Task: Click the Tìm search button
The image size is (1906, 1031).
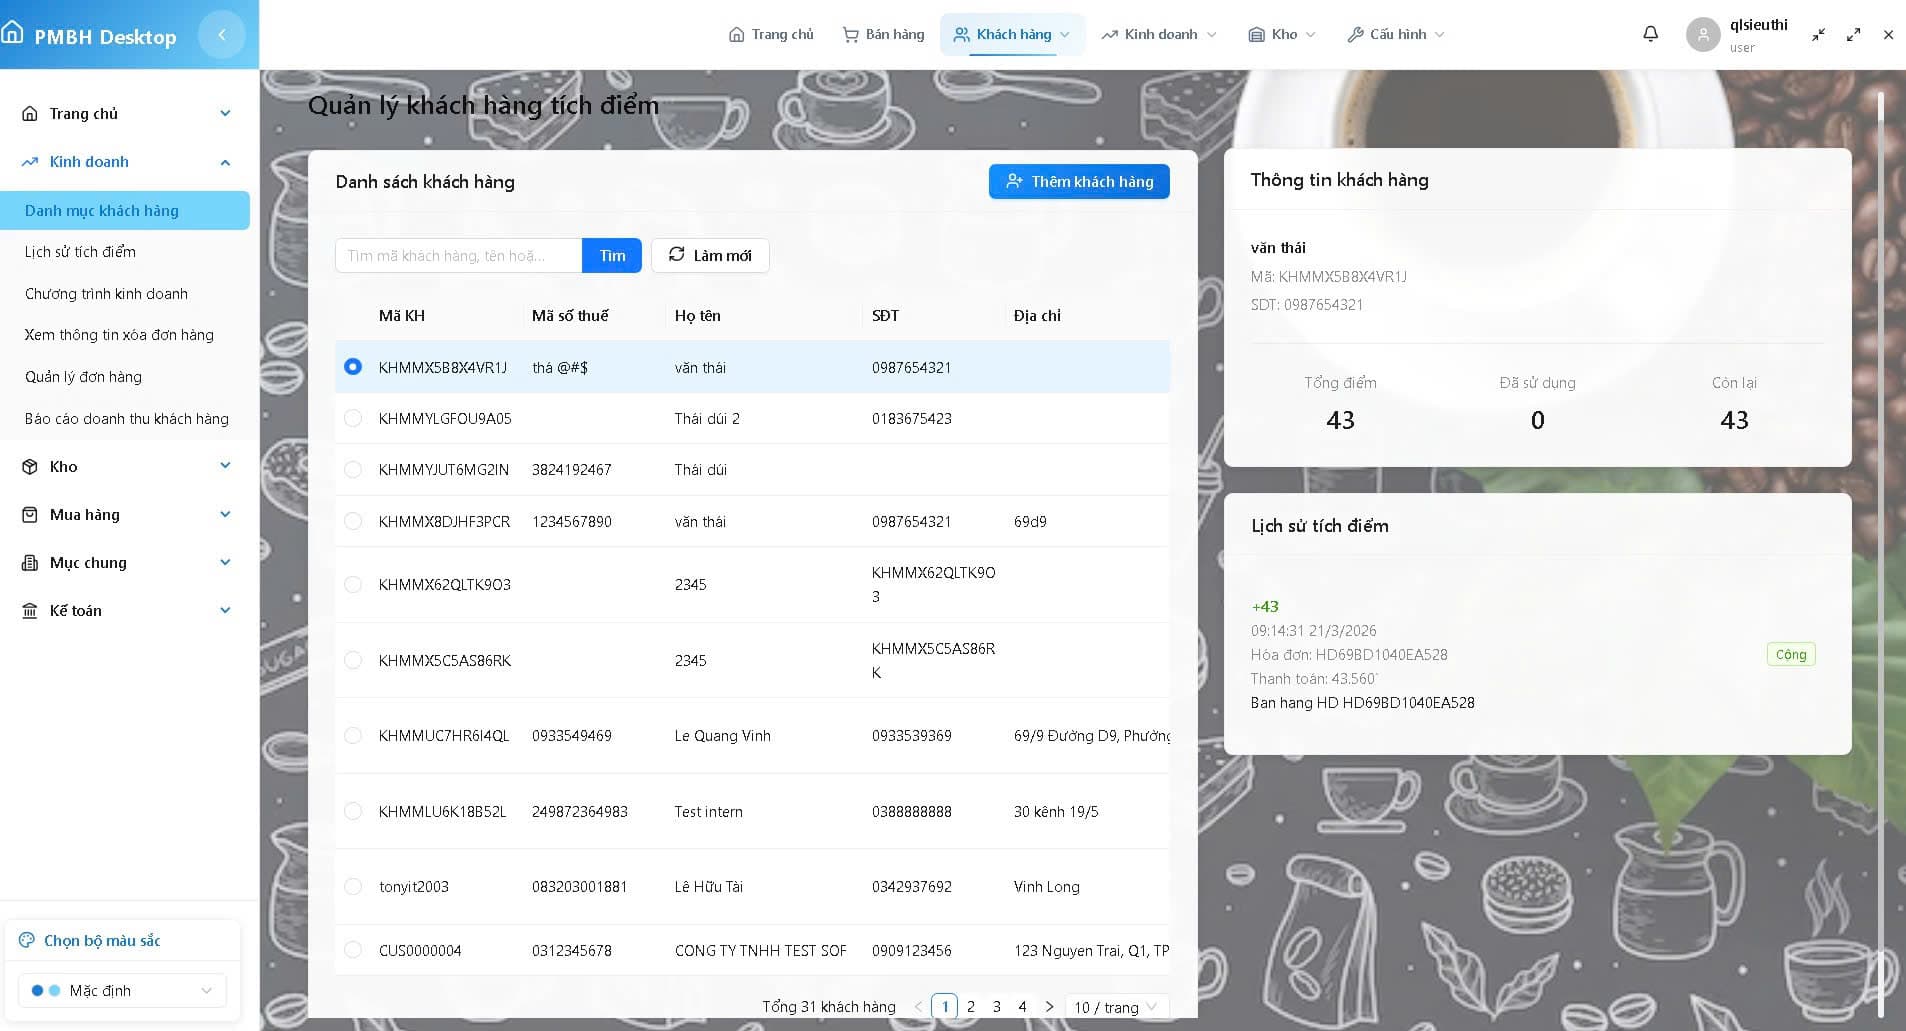Action: tap(611, 255)
